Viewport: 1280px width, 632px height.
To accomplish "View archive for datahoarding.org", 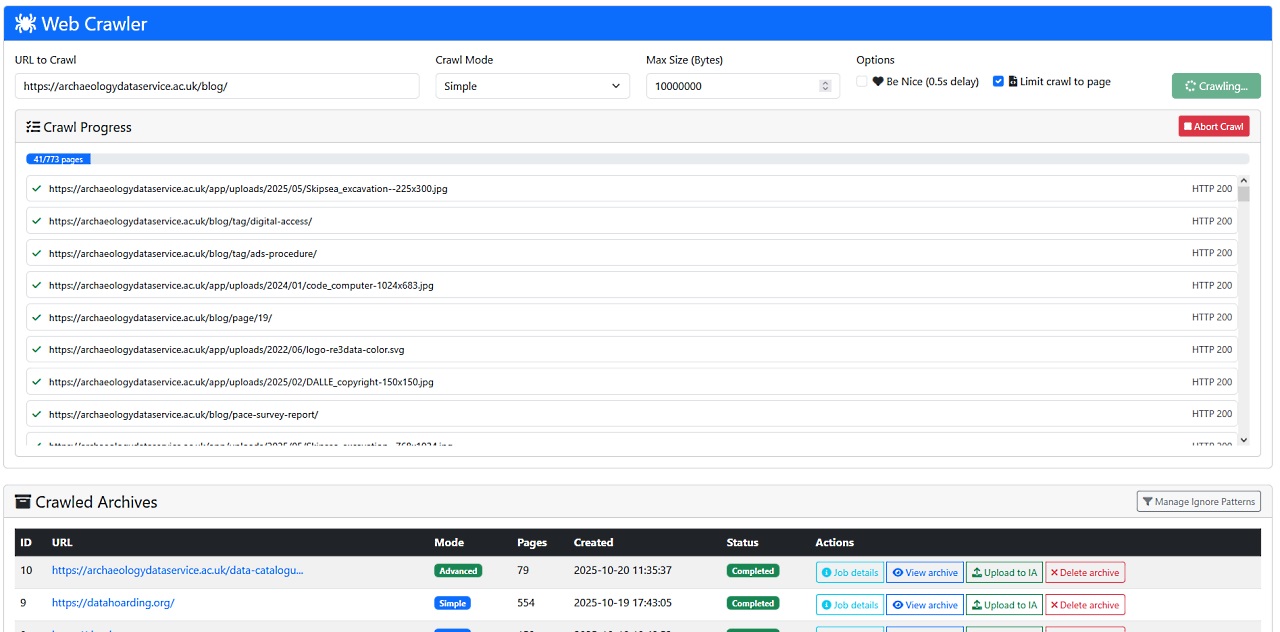I will (924, 605).
